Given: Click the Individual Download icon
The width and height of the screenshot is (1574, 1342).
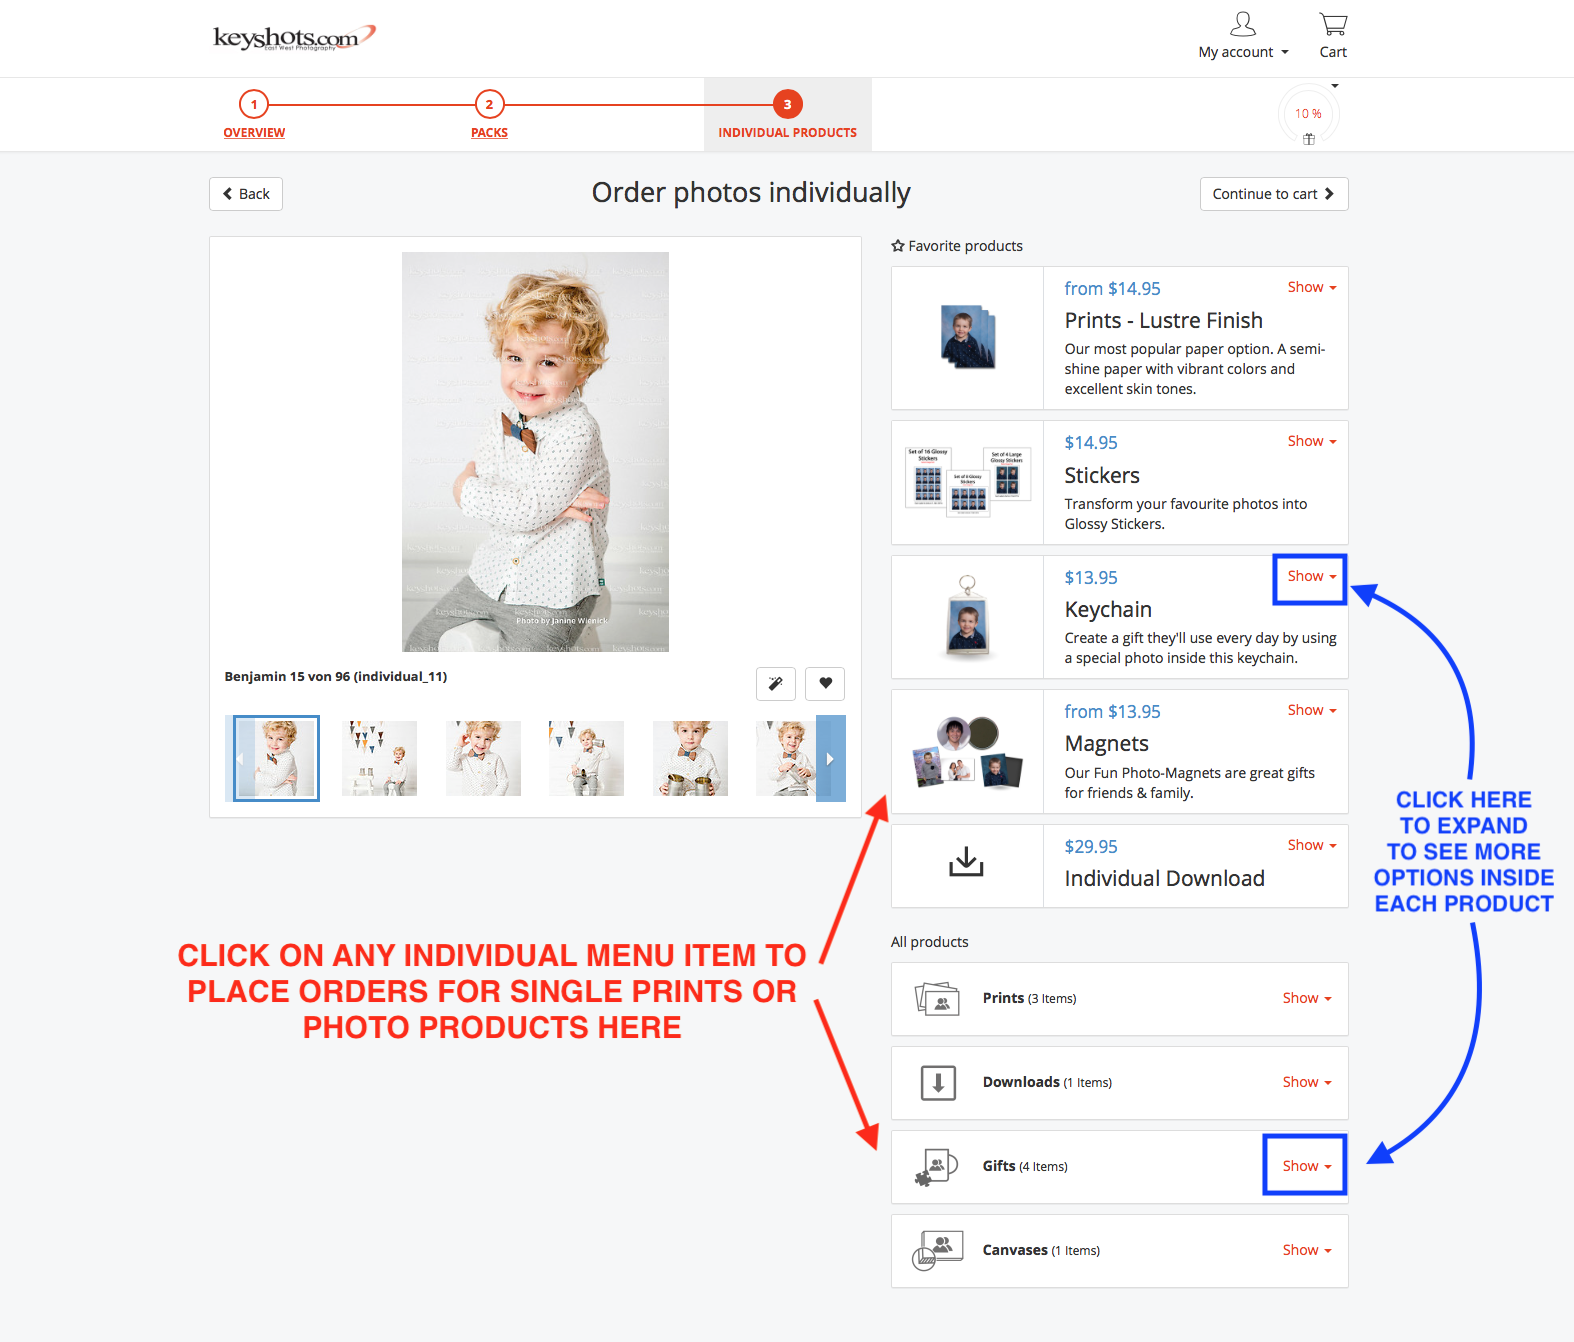Looking at the screenshot, I should point(966,862).
